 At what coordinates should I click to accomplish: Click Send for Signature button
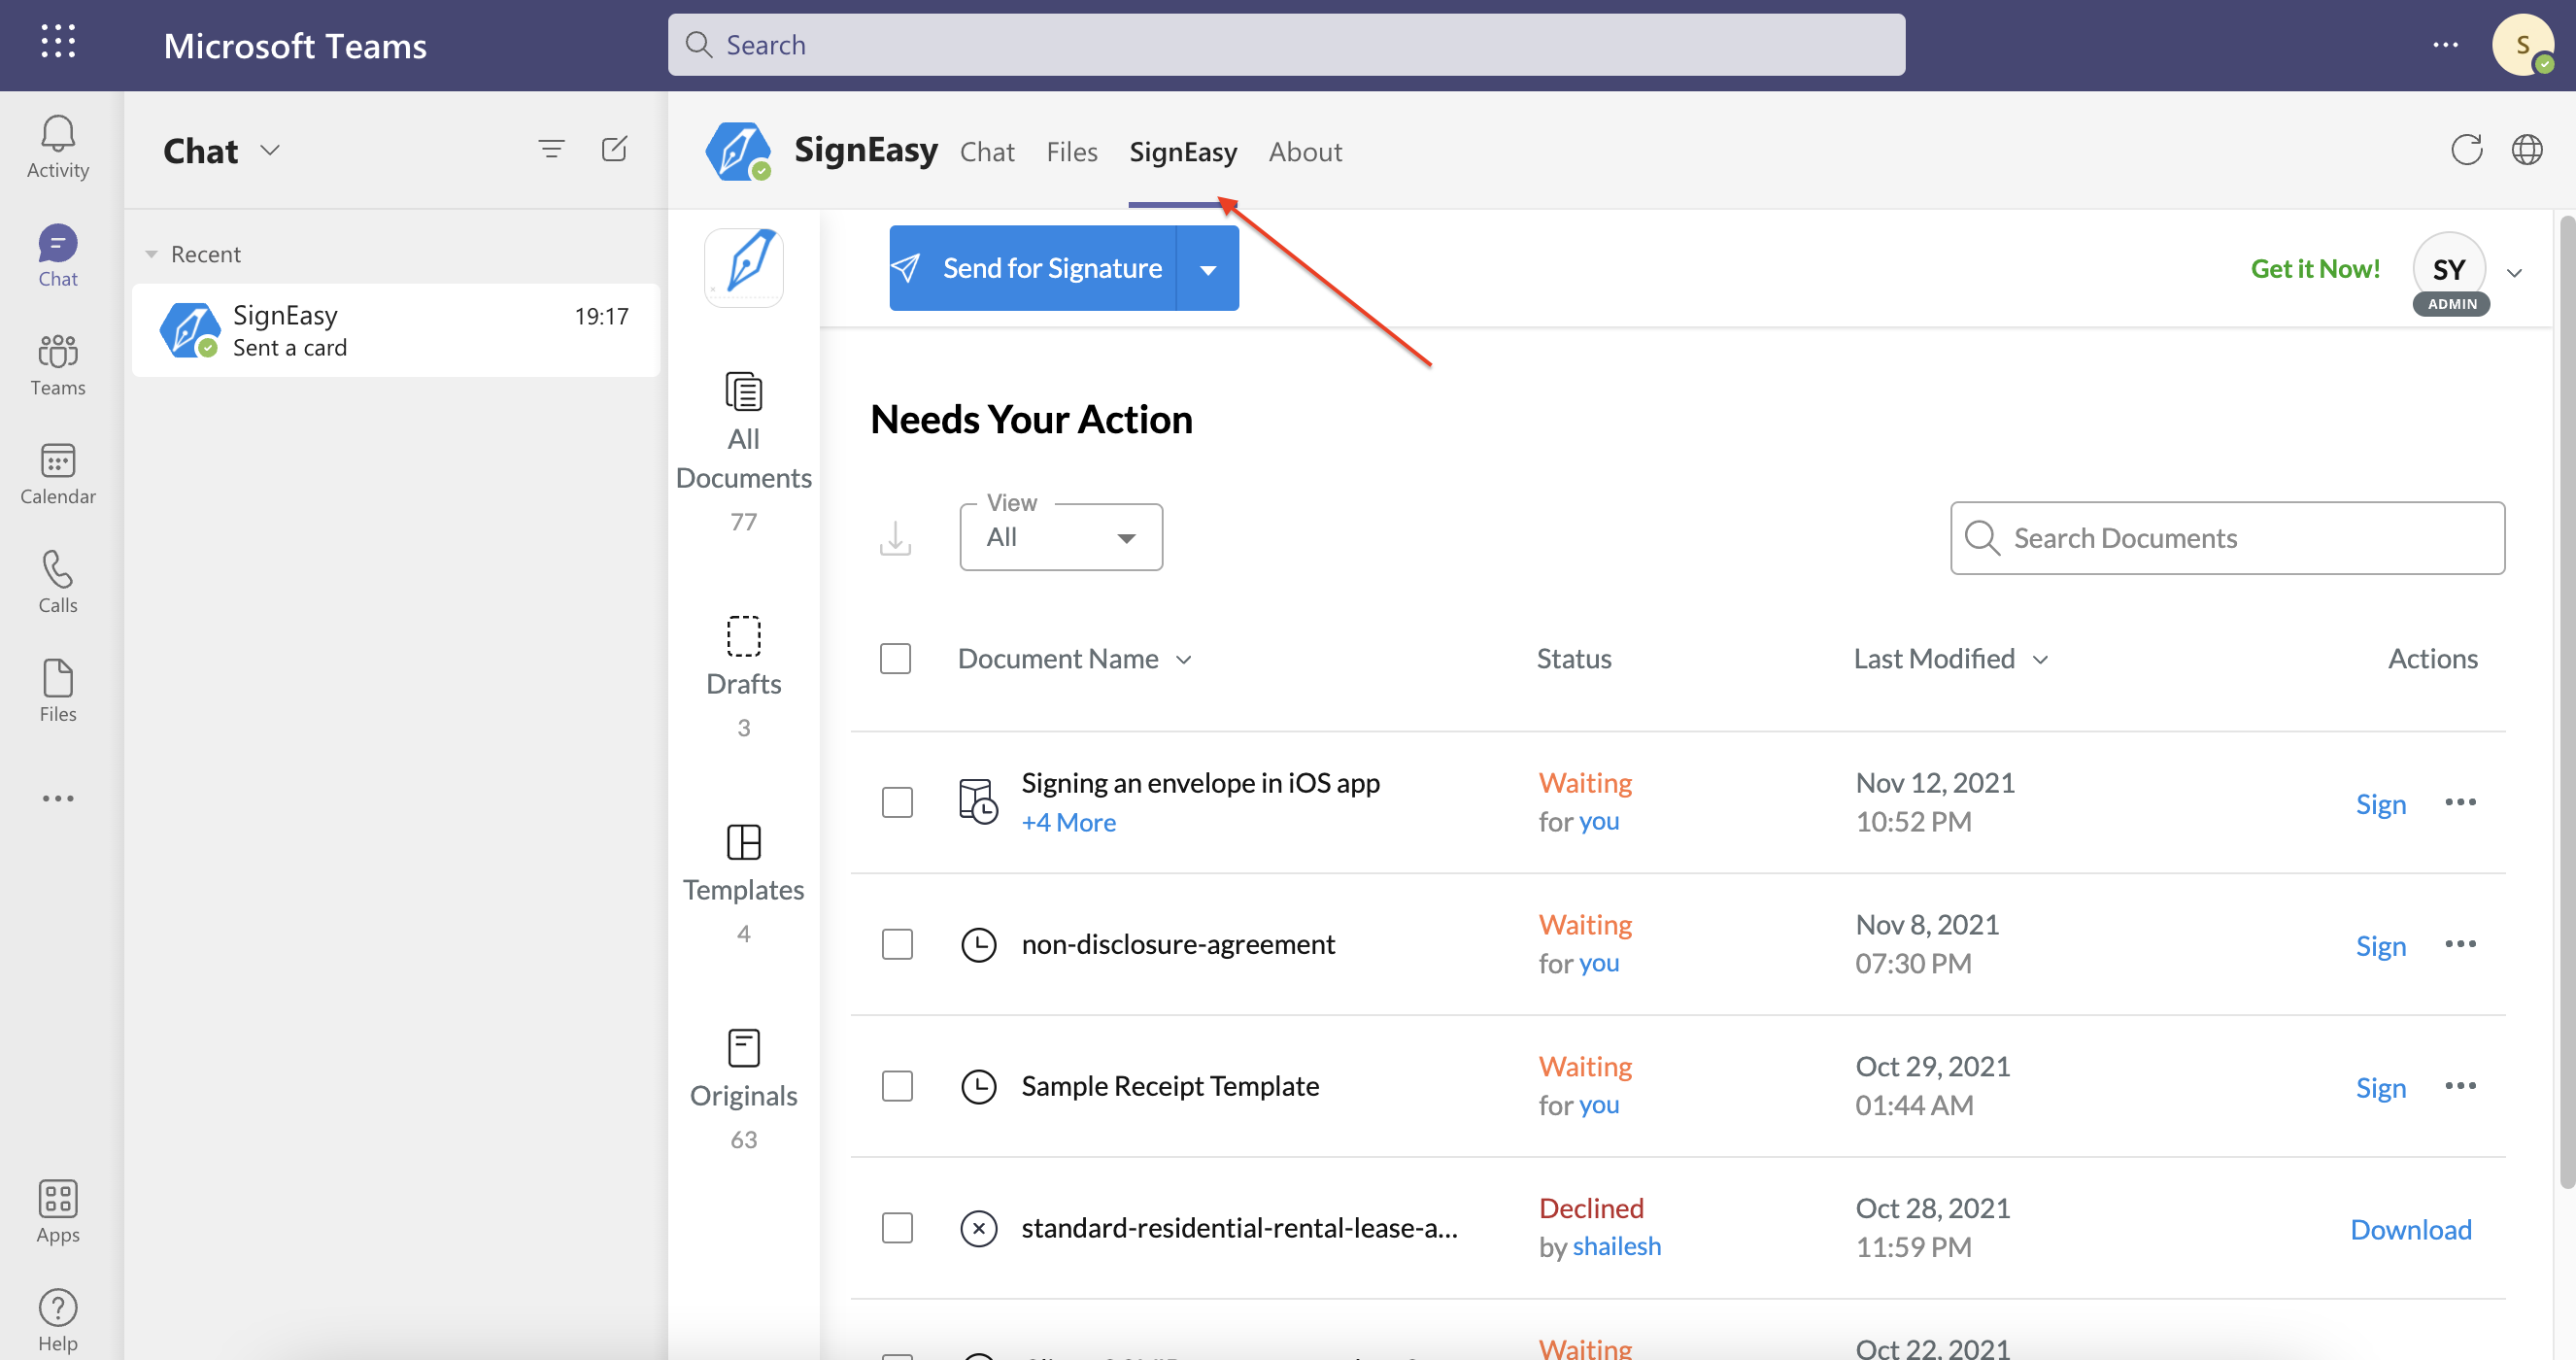tap(1033, 268)
